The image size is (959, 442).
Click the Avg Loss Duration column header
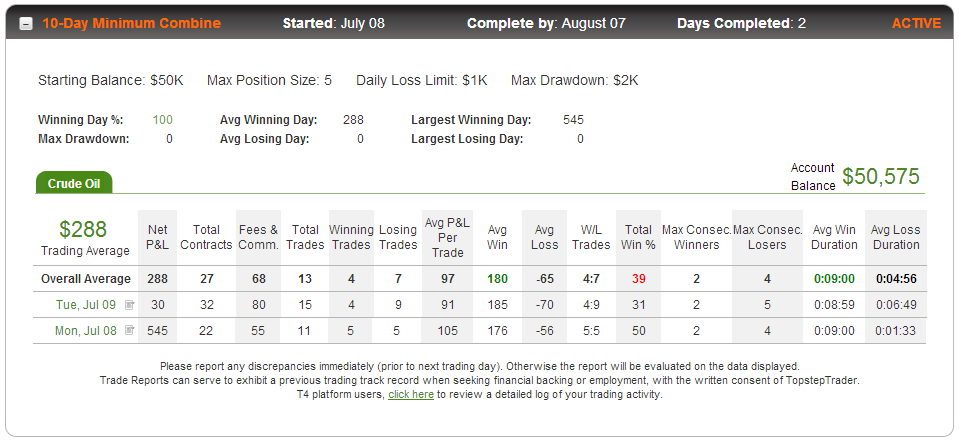click(896, 237)
